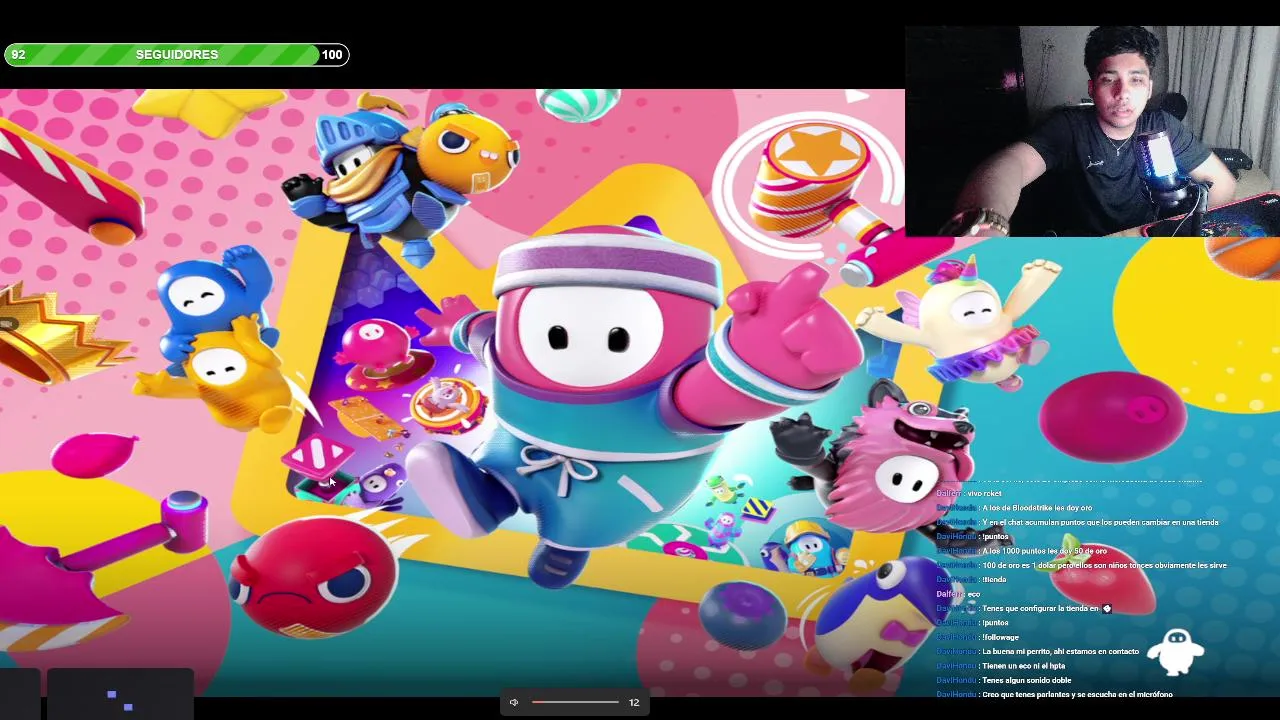Click the '!tienda' chat command

pyautogui.click(x=994, y=579)
